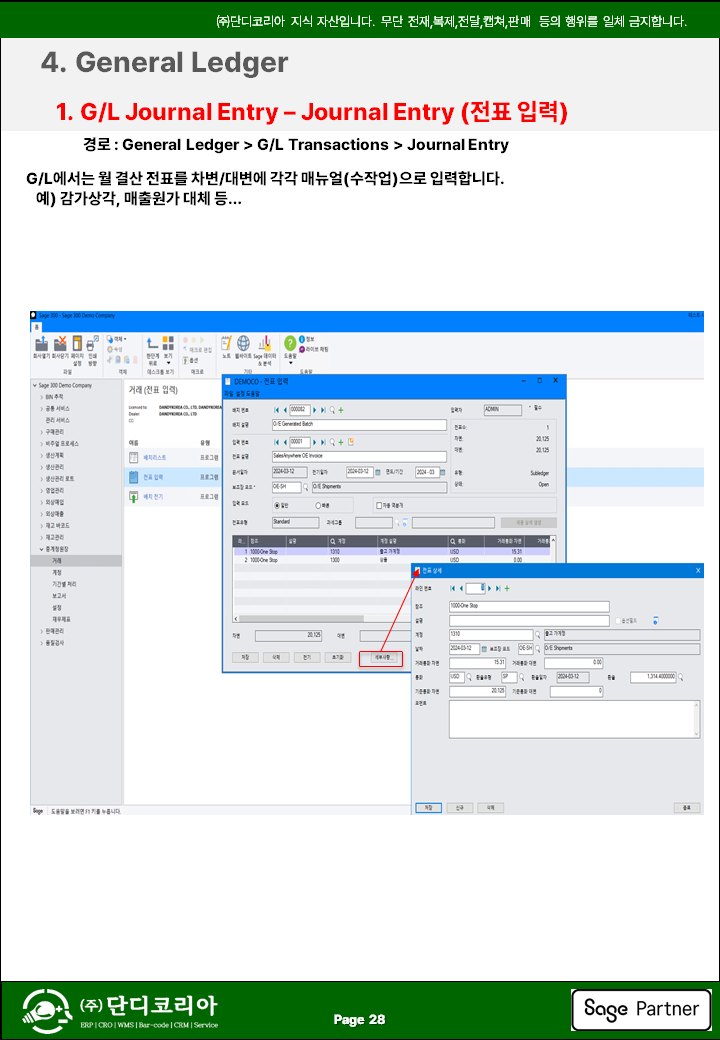Select 거래 under 총계정원장 in tree
Screen dimensions: 720x1040
[57, 561]
